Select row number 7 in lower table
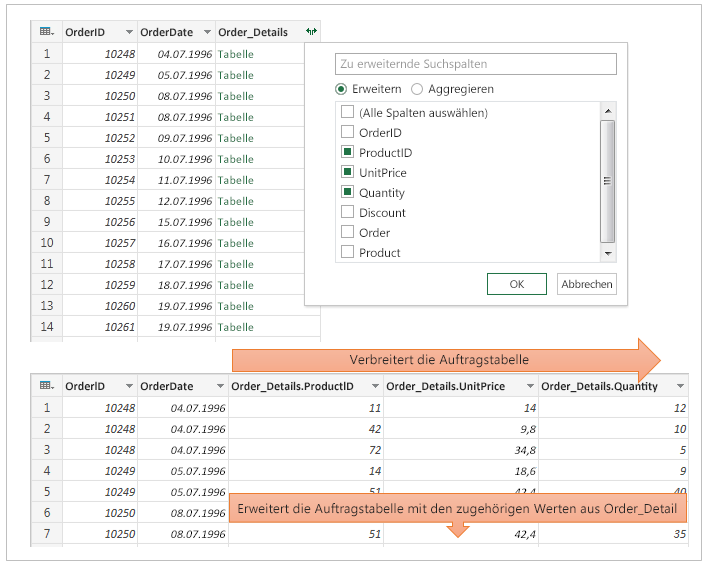 tap(47, 533)
